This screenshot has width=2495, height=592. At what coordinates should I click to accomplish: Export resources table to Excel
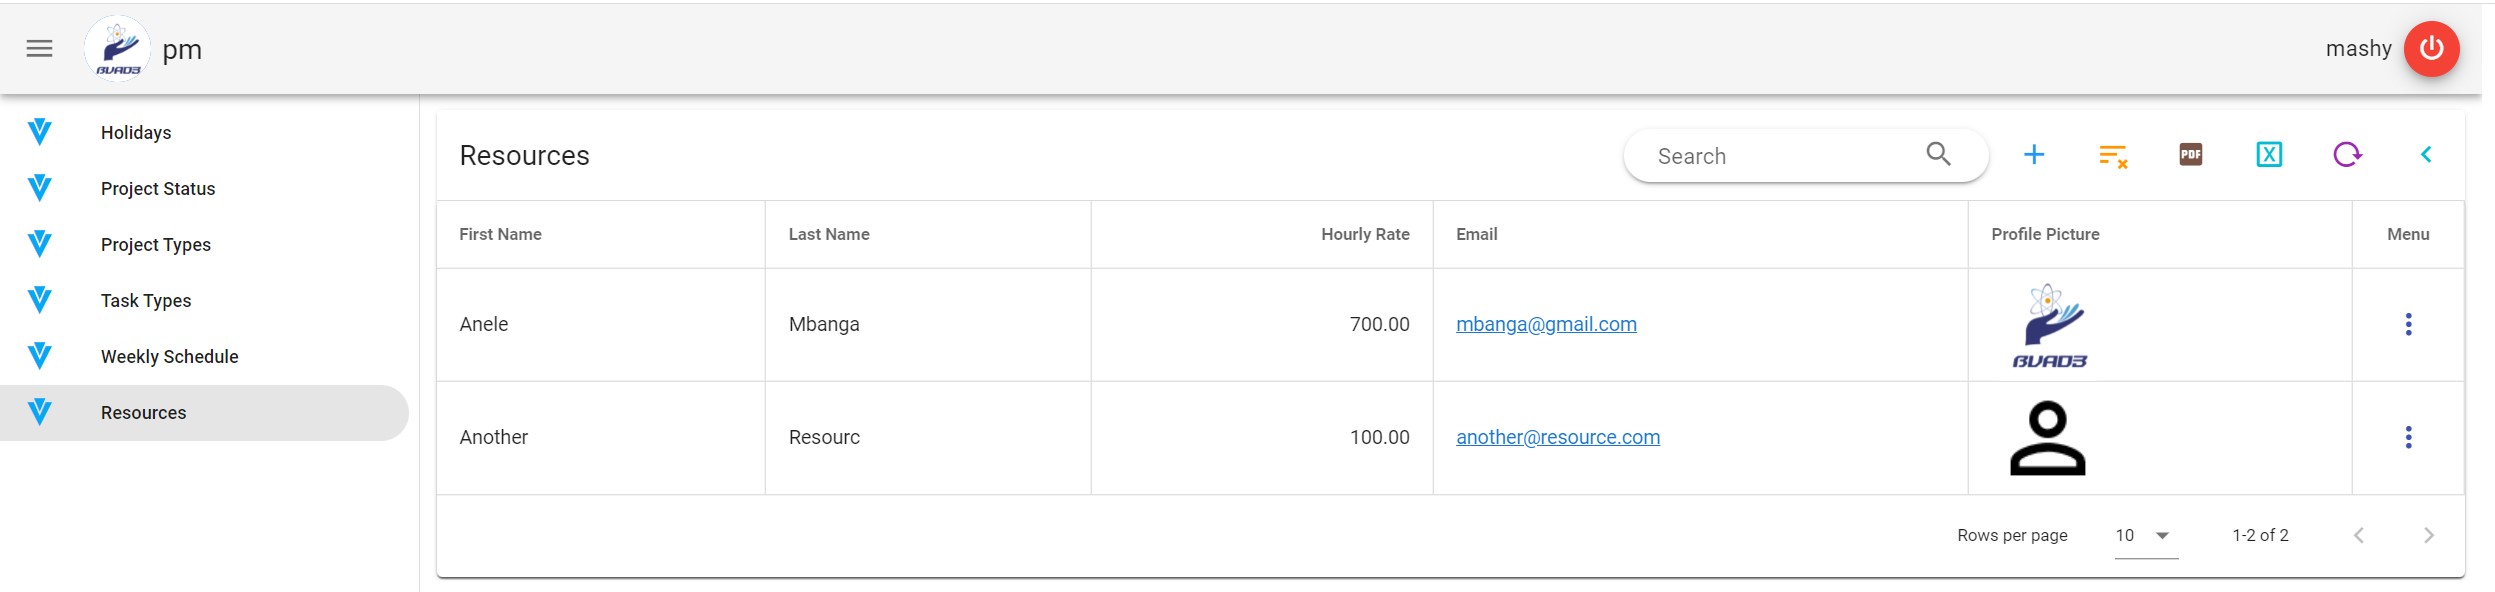pyautogui.click(x=2268, y=155)
